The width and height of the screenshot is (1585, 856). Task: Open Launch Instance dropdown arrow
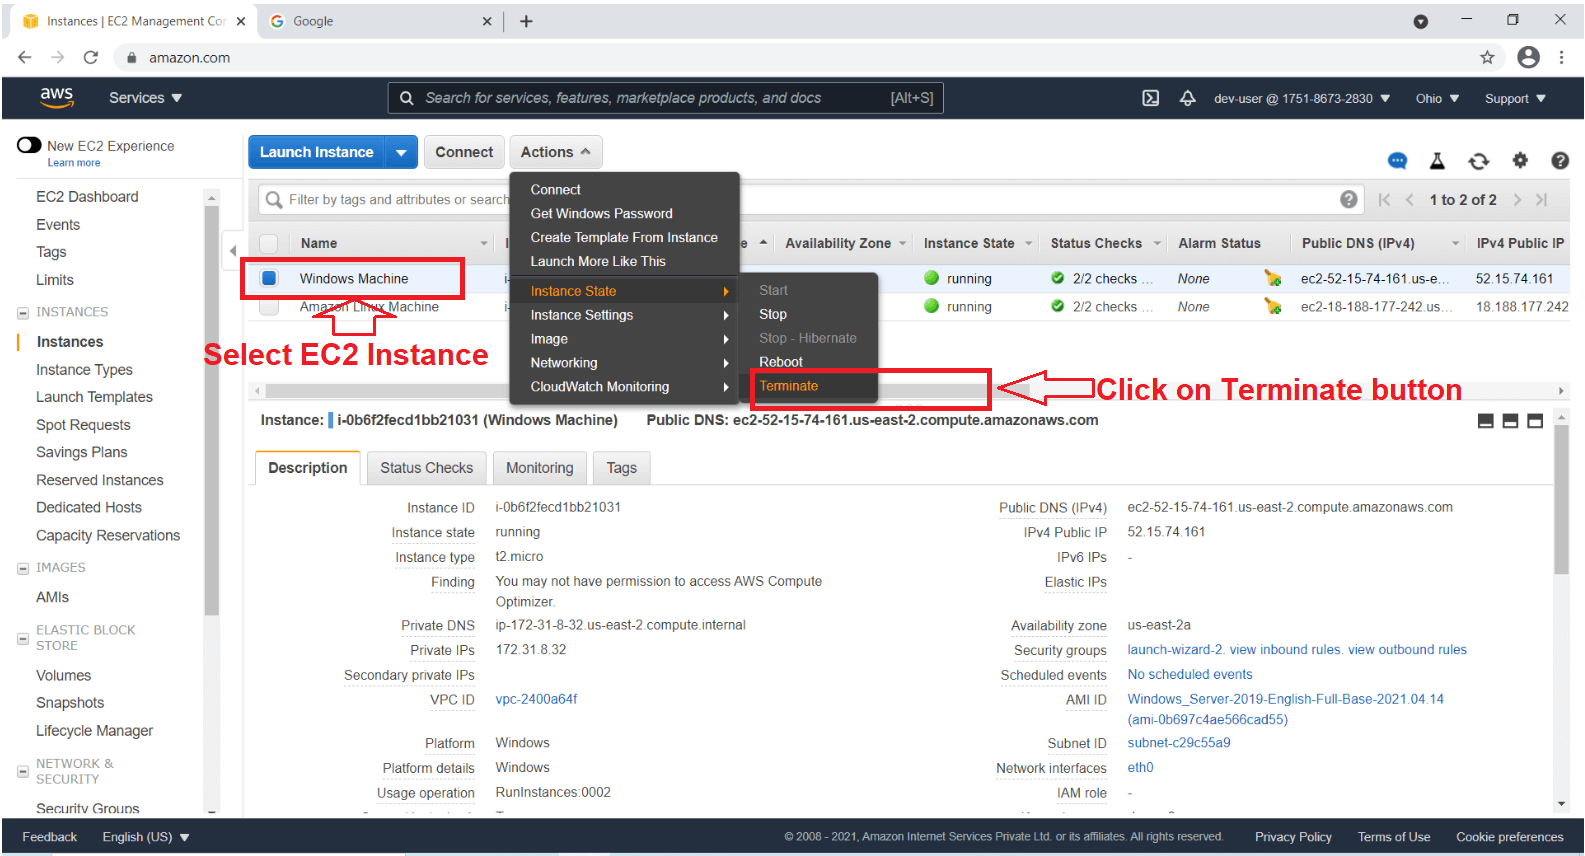(x=401, y=152)
